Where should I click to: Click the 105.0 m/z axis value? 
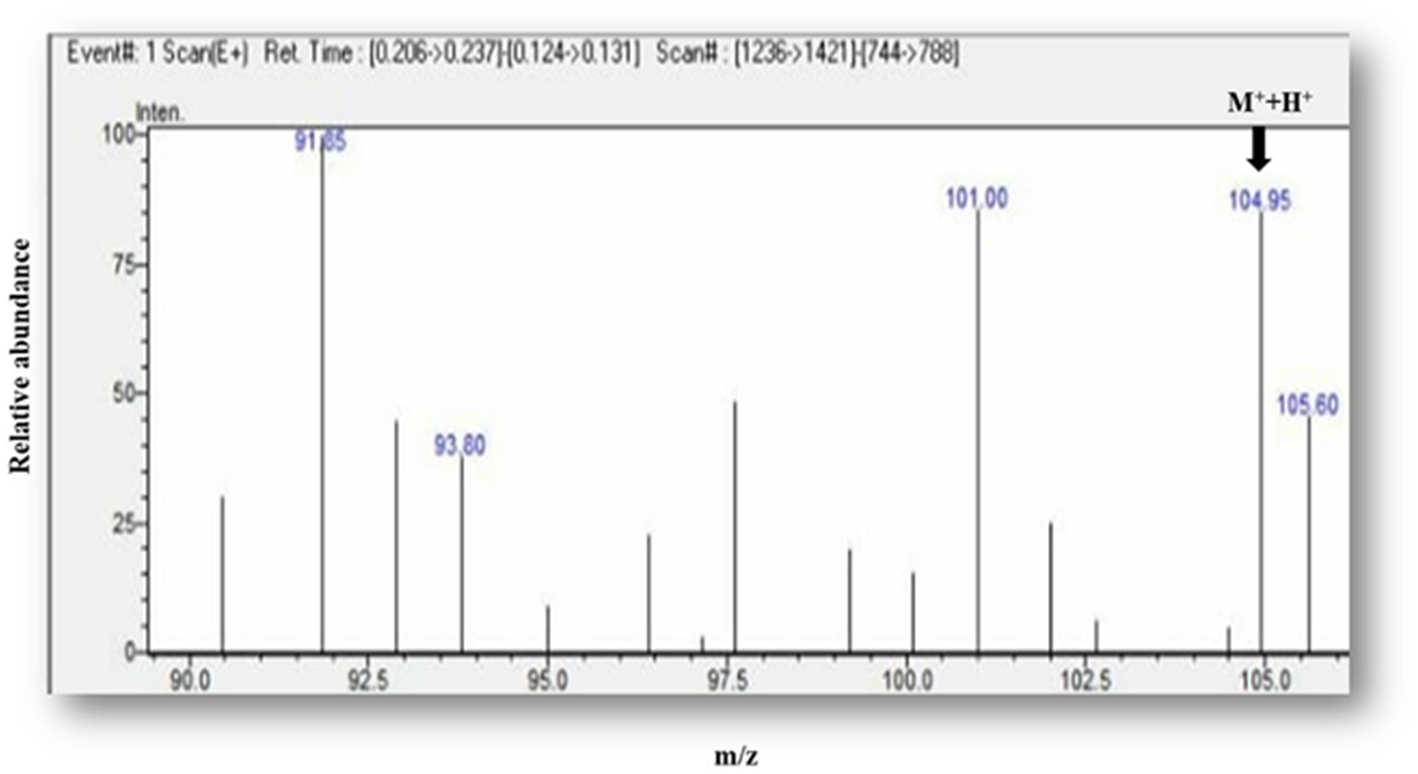[1264, 681]
